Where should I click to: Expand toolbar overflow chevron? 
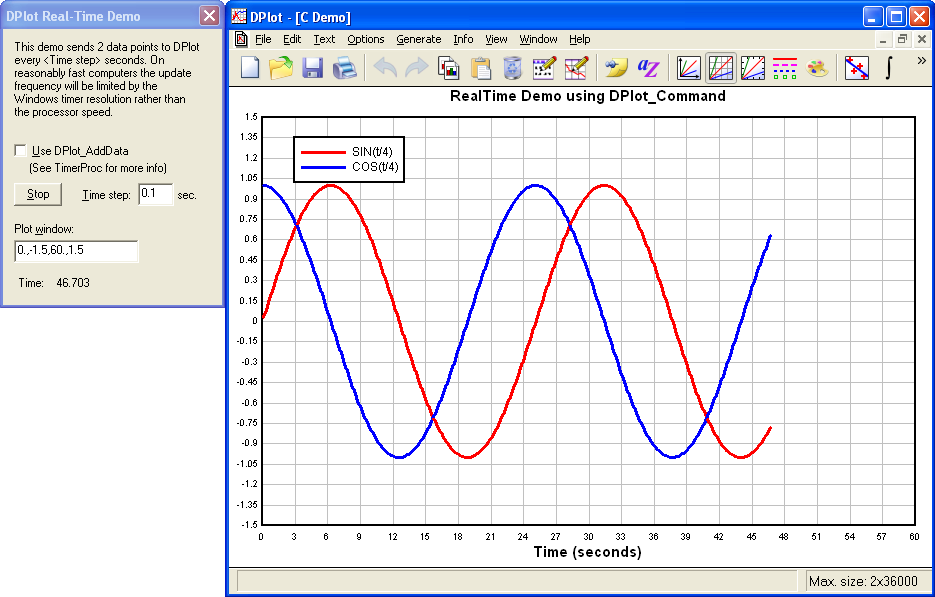pos(921,60)
